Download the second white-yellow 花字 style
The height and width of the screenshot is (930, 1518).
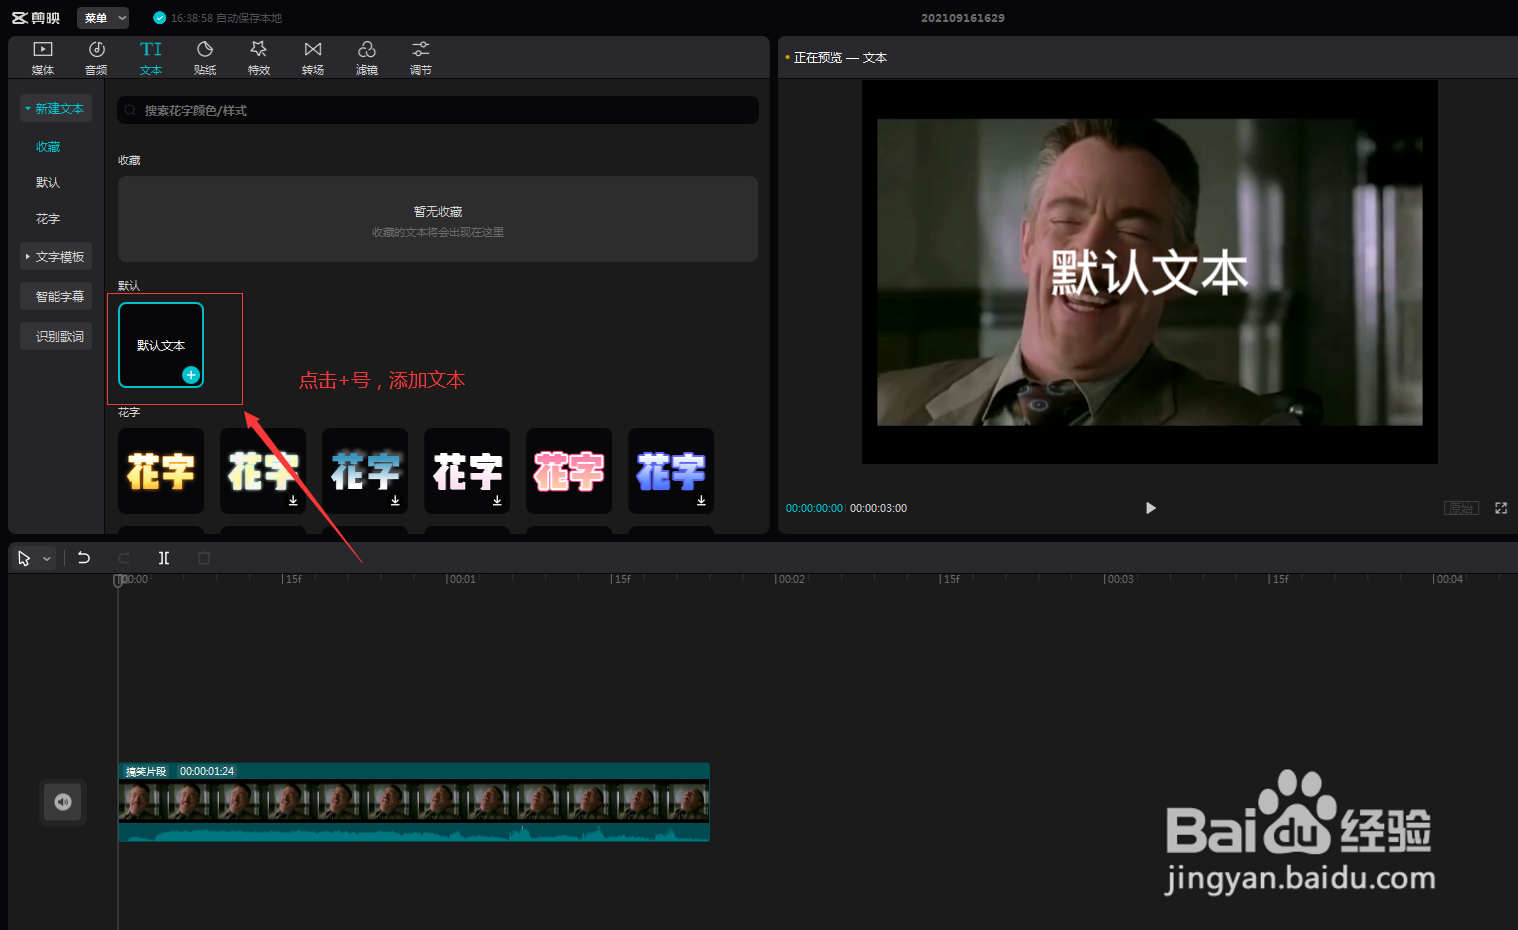click(x=293, y=500)
